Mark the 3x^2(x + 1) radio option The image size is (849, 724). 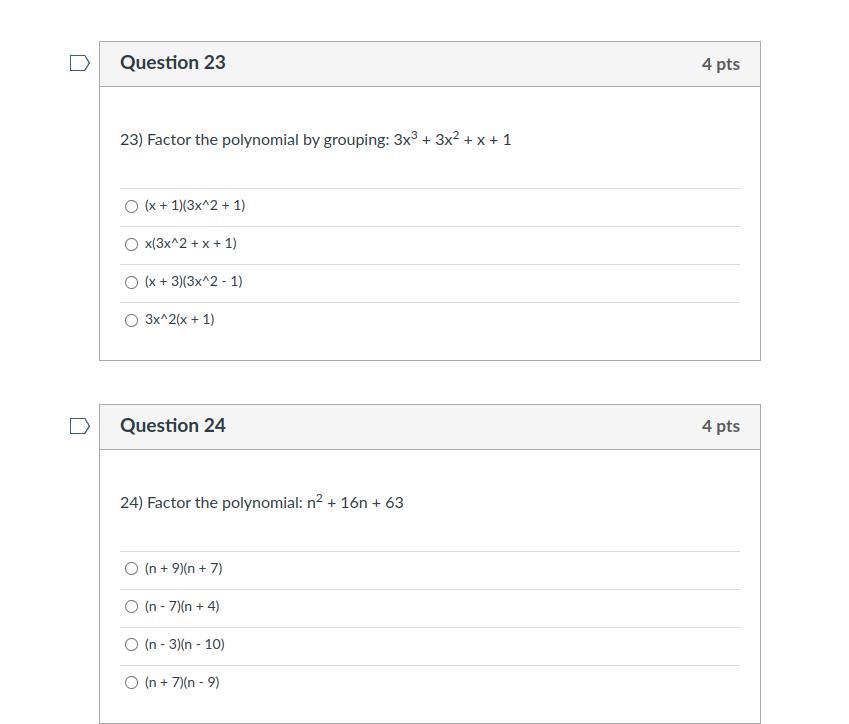(132, 320)
